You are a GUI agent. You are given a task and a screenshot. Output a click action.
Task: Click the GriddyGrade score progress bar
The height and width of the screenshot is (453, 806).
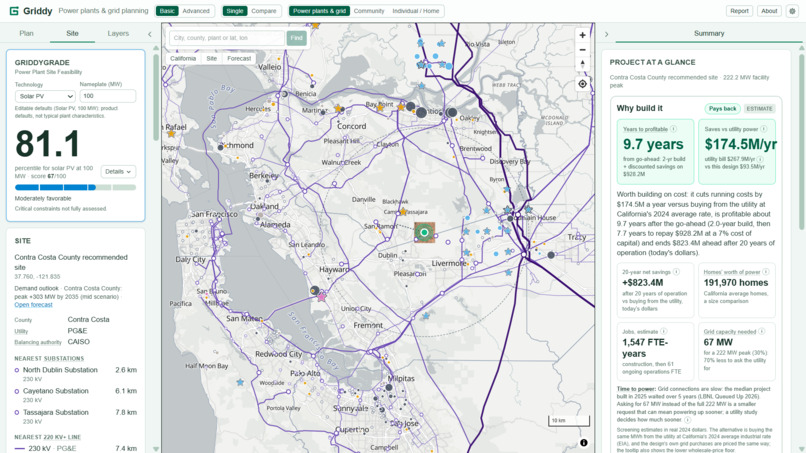pos(76,188)
